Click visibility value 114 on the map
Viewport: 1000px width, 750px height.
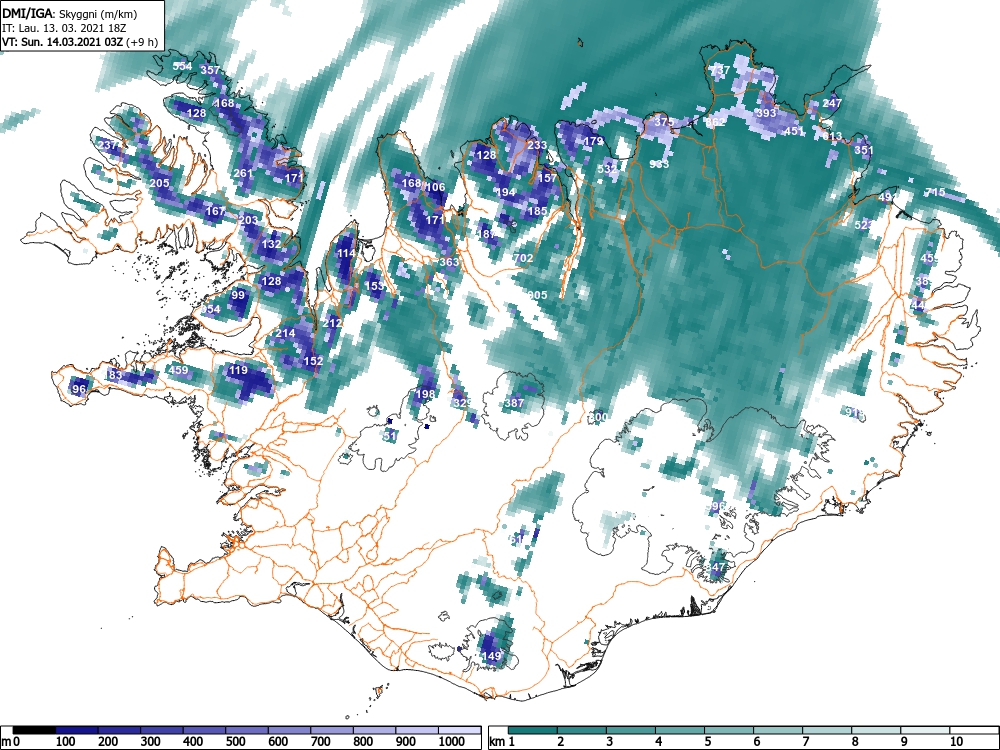tap(346, 253)
